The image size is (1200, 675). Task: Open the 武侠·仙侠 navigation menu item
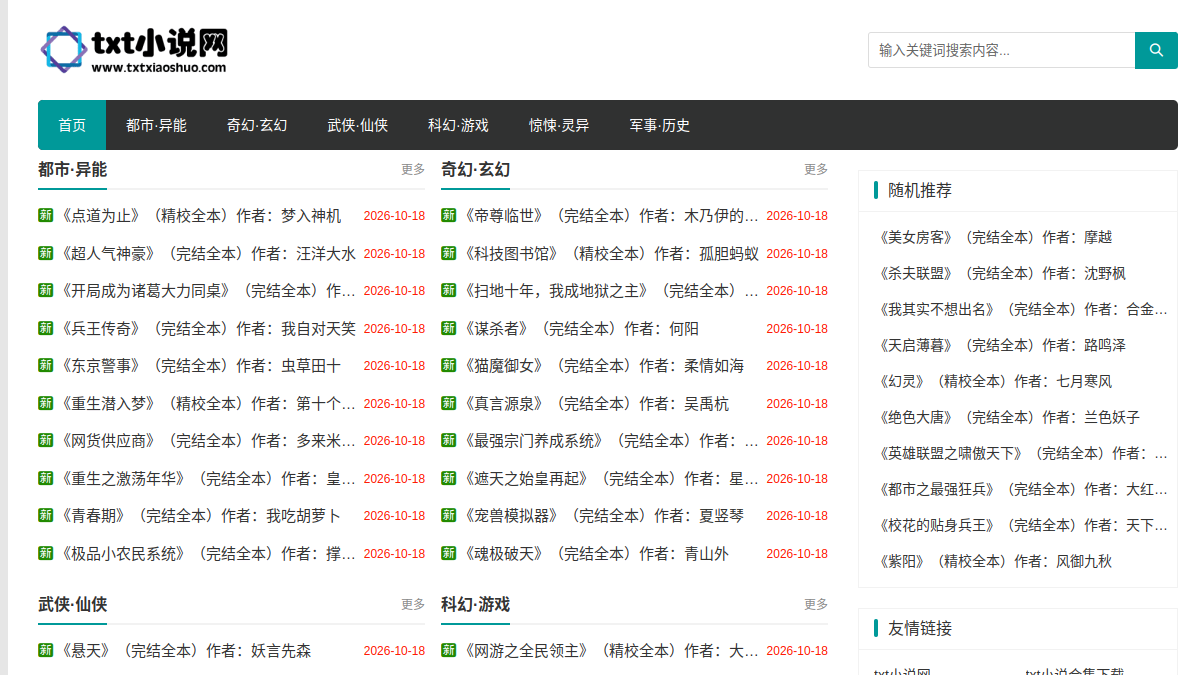358,125
